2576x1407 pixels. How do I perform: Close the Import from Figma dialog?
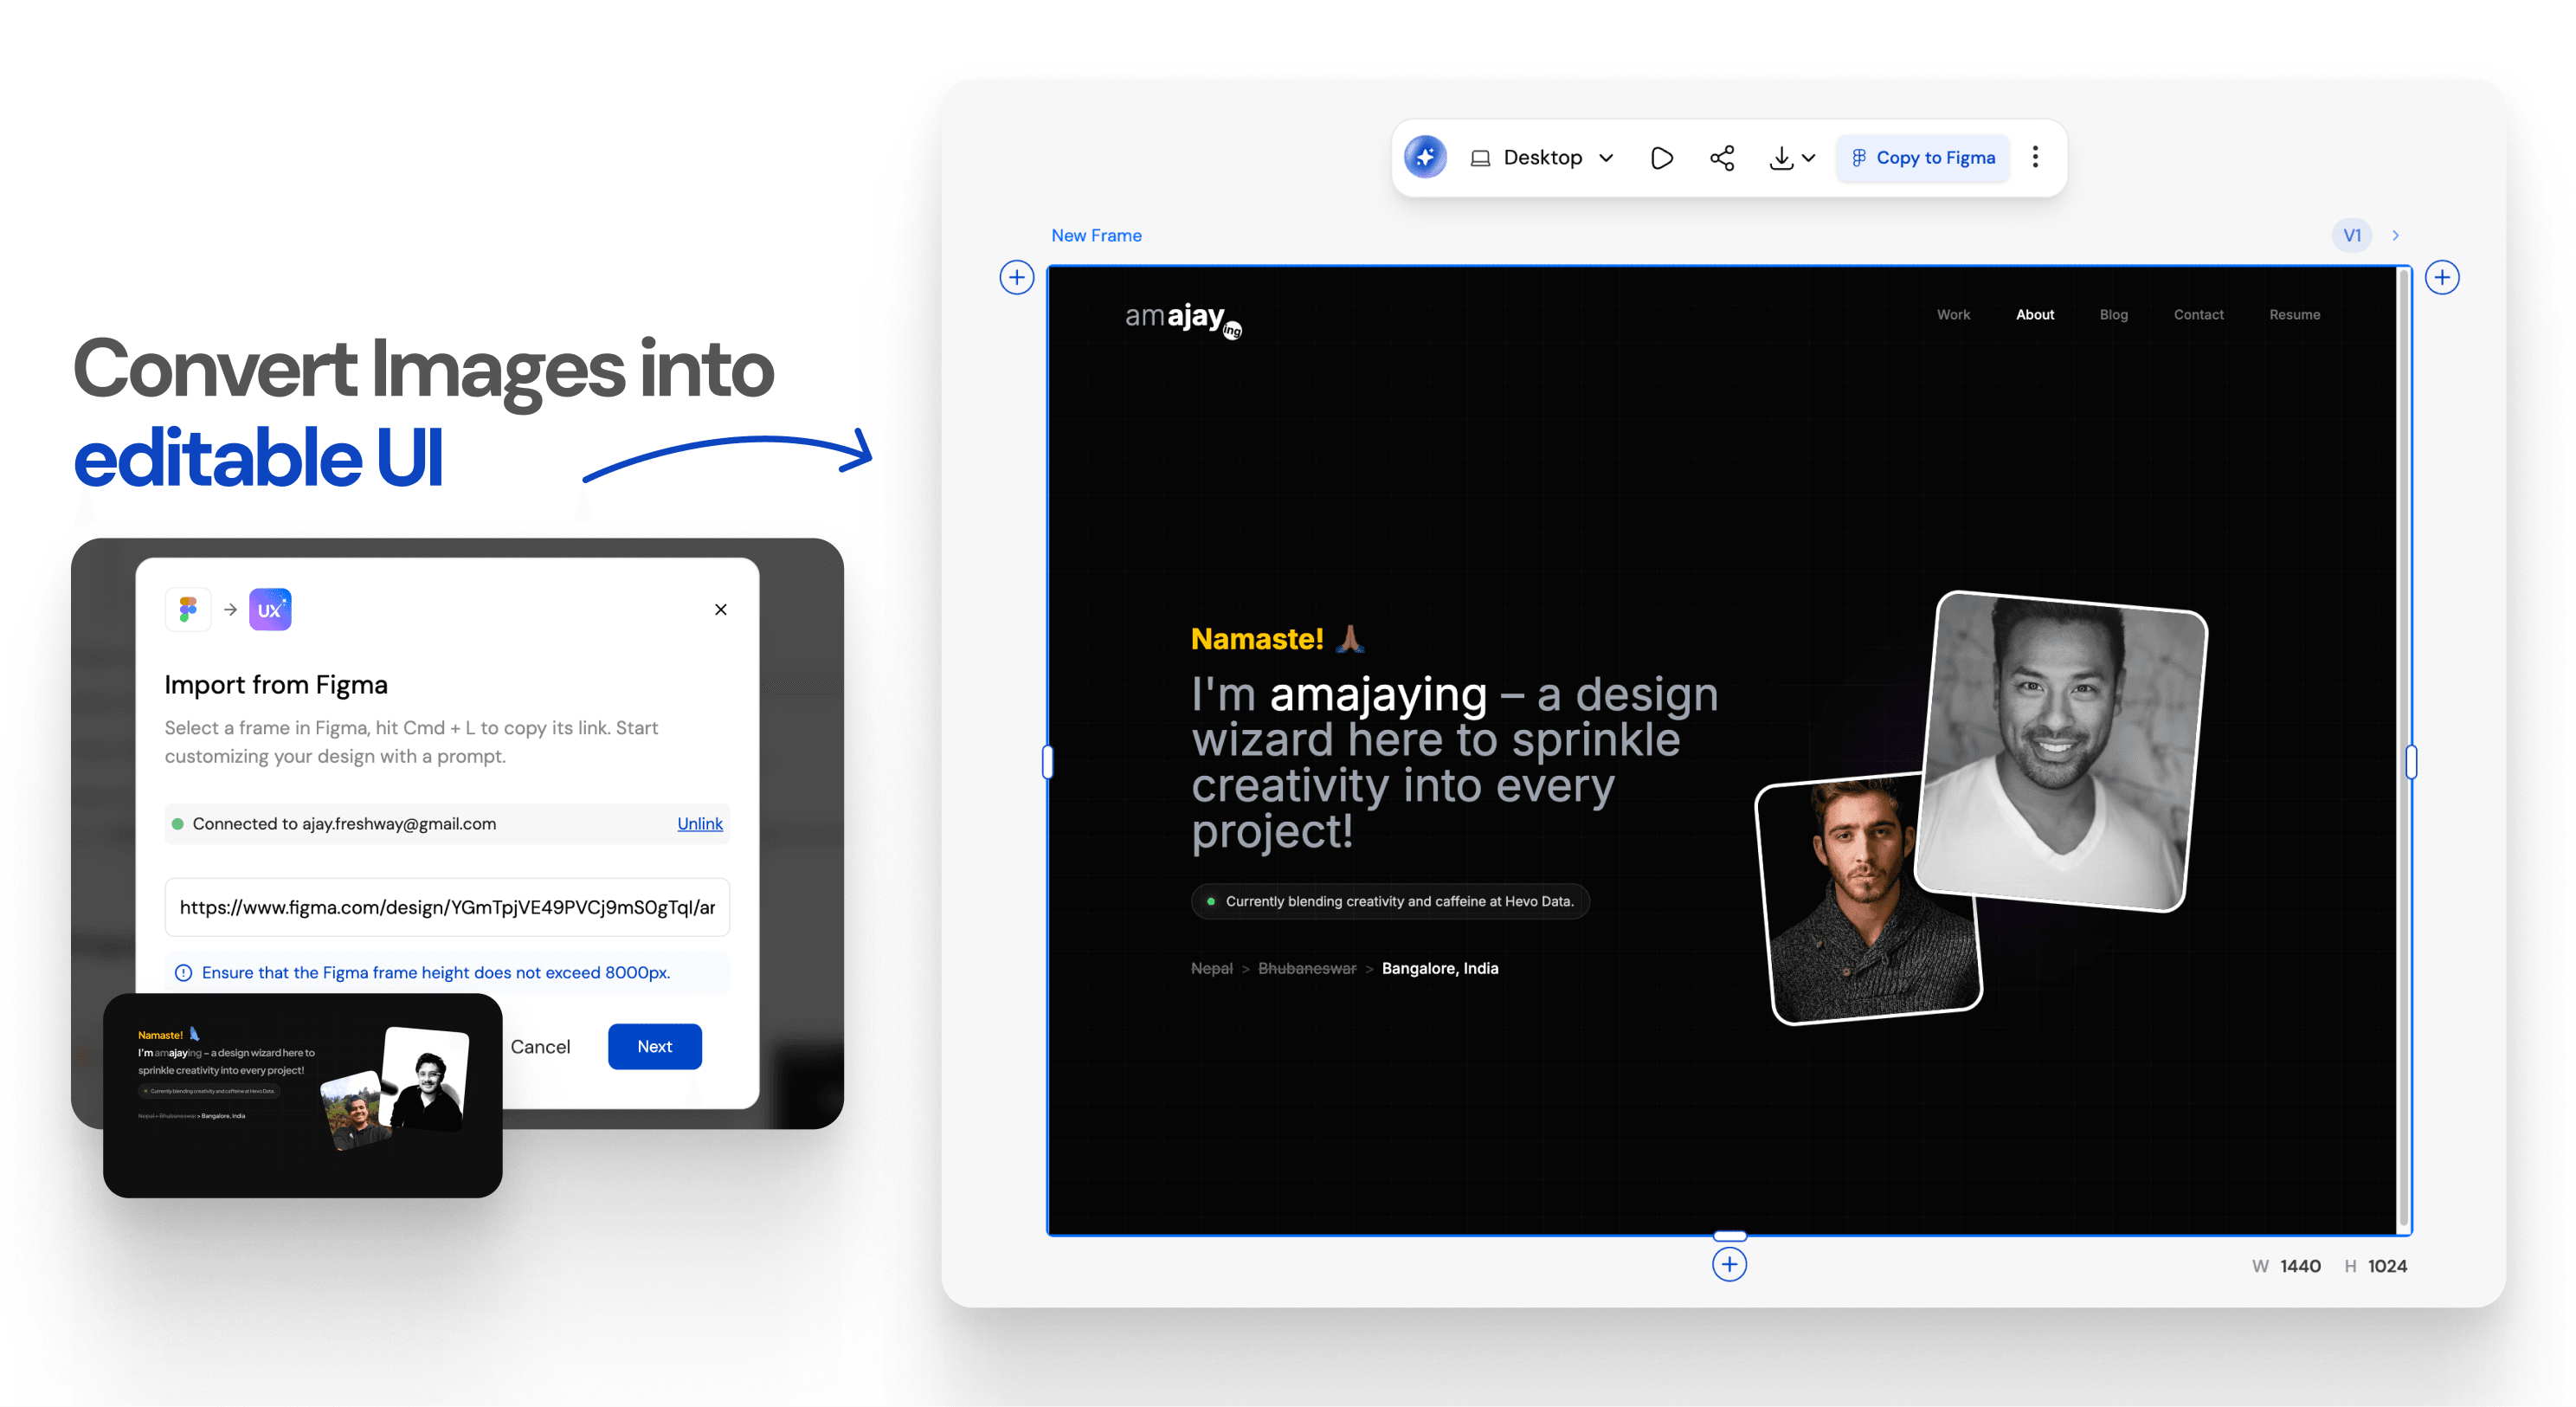tap(720, 609)
